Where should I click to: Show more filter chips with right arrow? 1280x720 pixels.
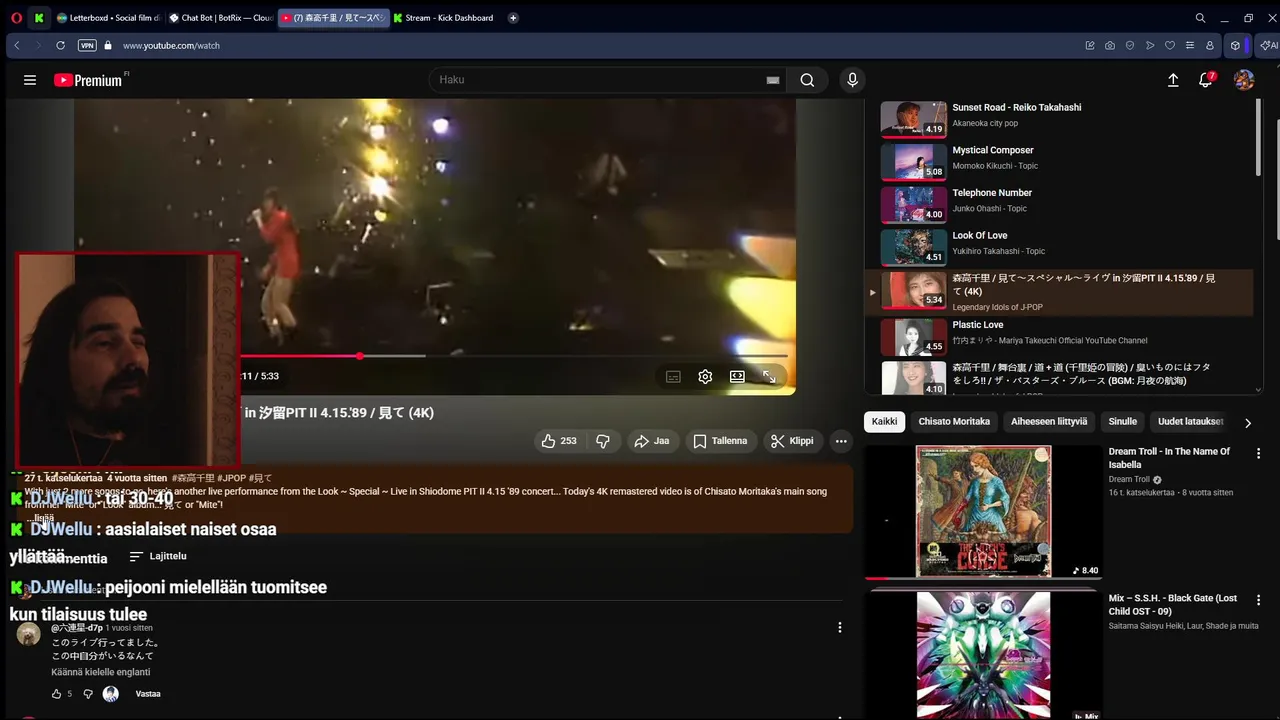pos(1247,423)
